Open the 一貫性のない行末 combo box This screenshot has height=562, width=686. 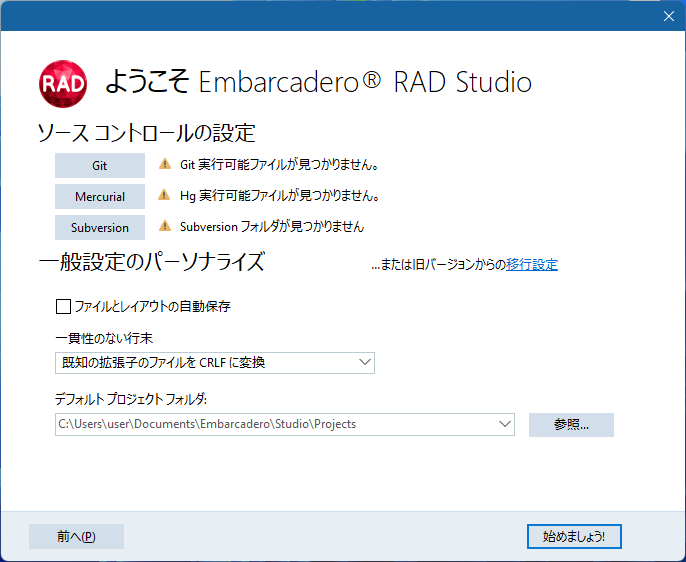pos(215,363)
